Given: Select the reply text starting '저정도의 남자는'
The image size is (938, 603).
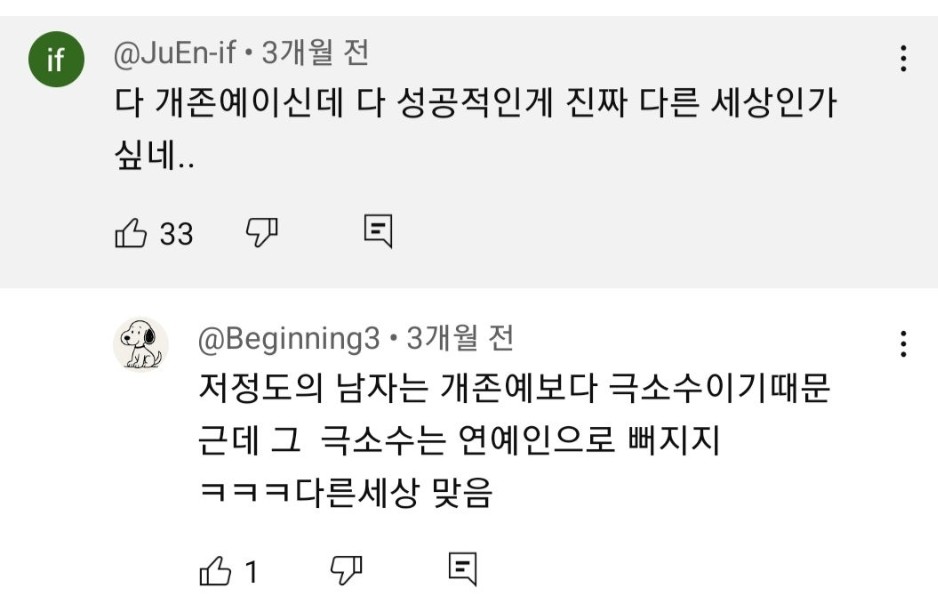Looking at the screenshot, I should [x=514, y=389].
